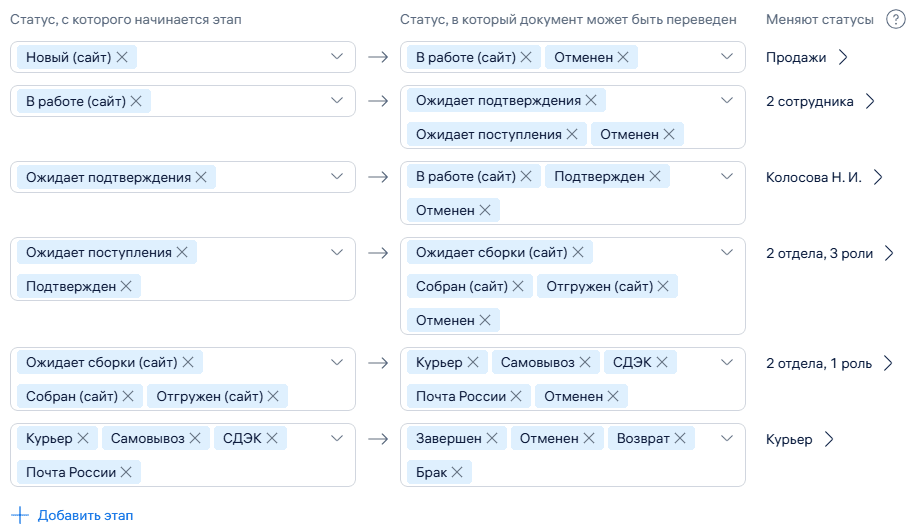Click inside the "В работе (сайт)" starting status field

(240, 101)
